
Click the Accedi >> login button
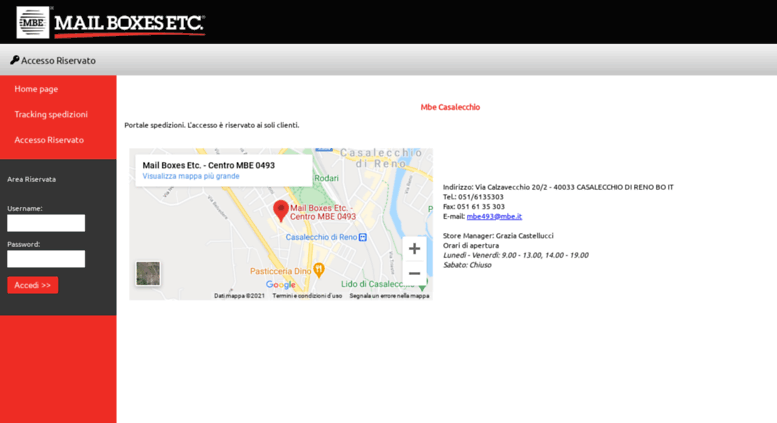point(33,285)
